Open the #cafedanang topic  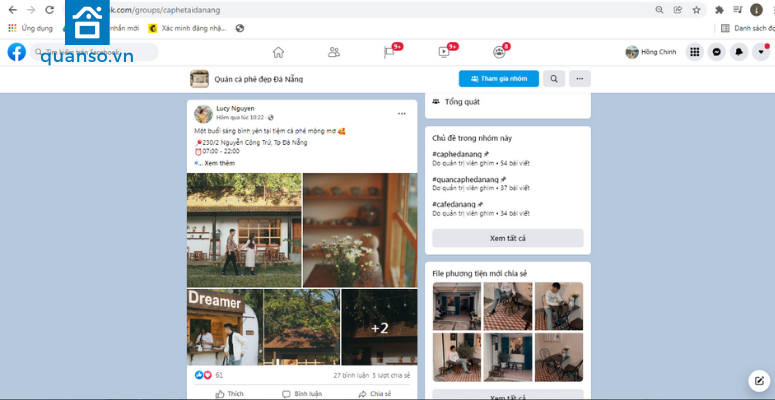pos(454,204)
